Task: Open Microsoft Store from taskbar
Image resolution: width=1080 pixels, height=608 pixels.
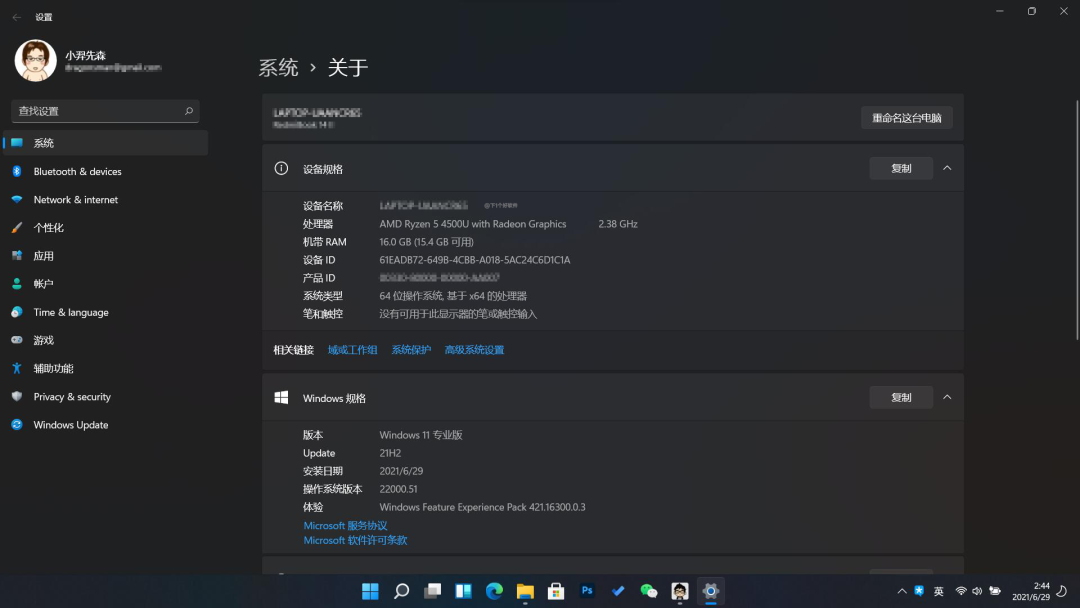Action: click(x=556, y=591)
